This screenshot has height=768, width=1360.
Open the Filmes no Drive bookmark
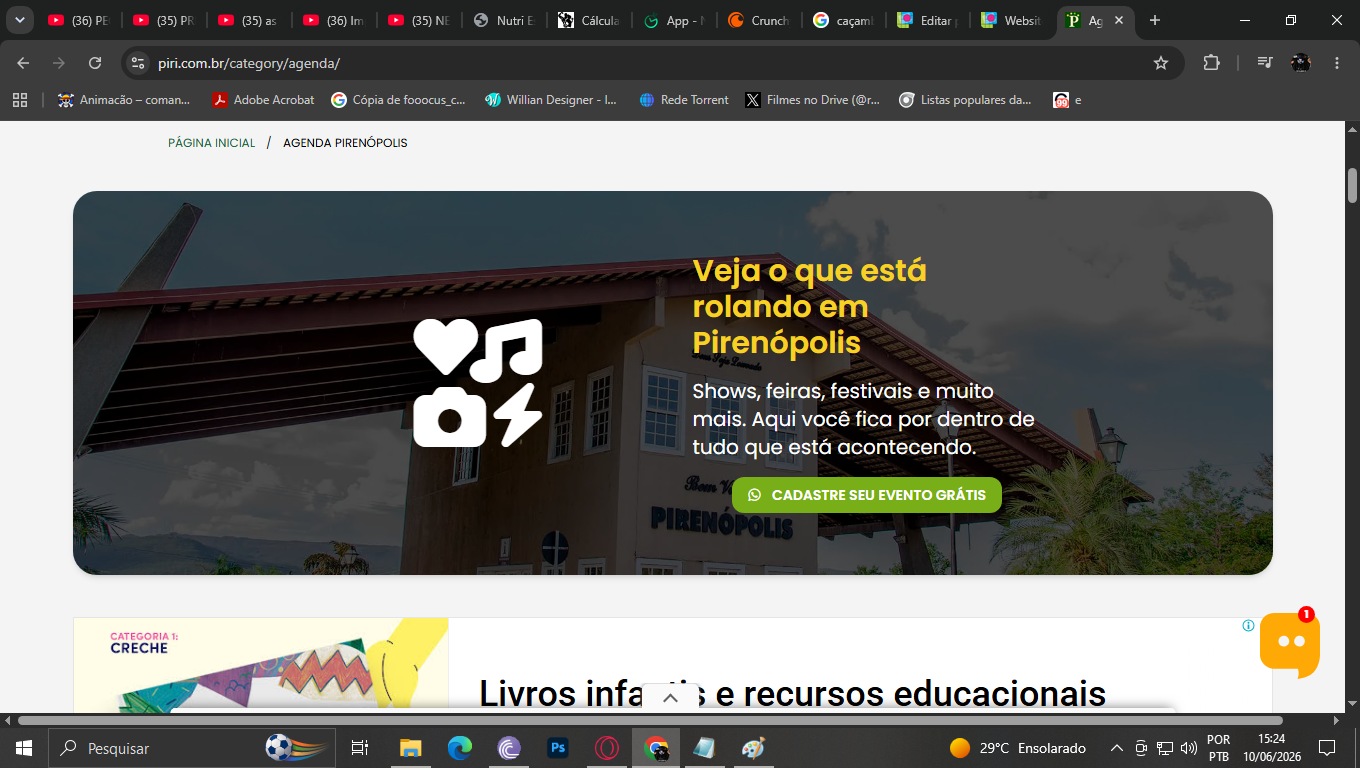click(813, 100)
